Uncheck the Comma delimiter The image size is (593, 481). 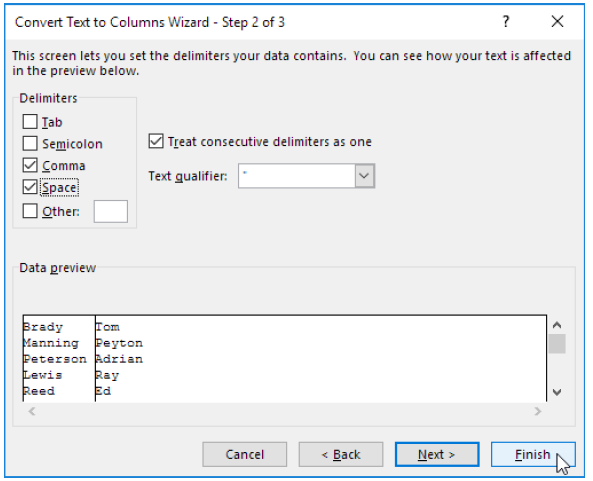[x=30, y=165]
